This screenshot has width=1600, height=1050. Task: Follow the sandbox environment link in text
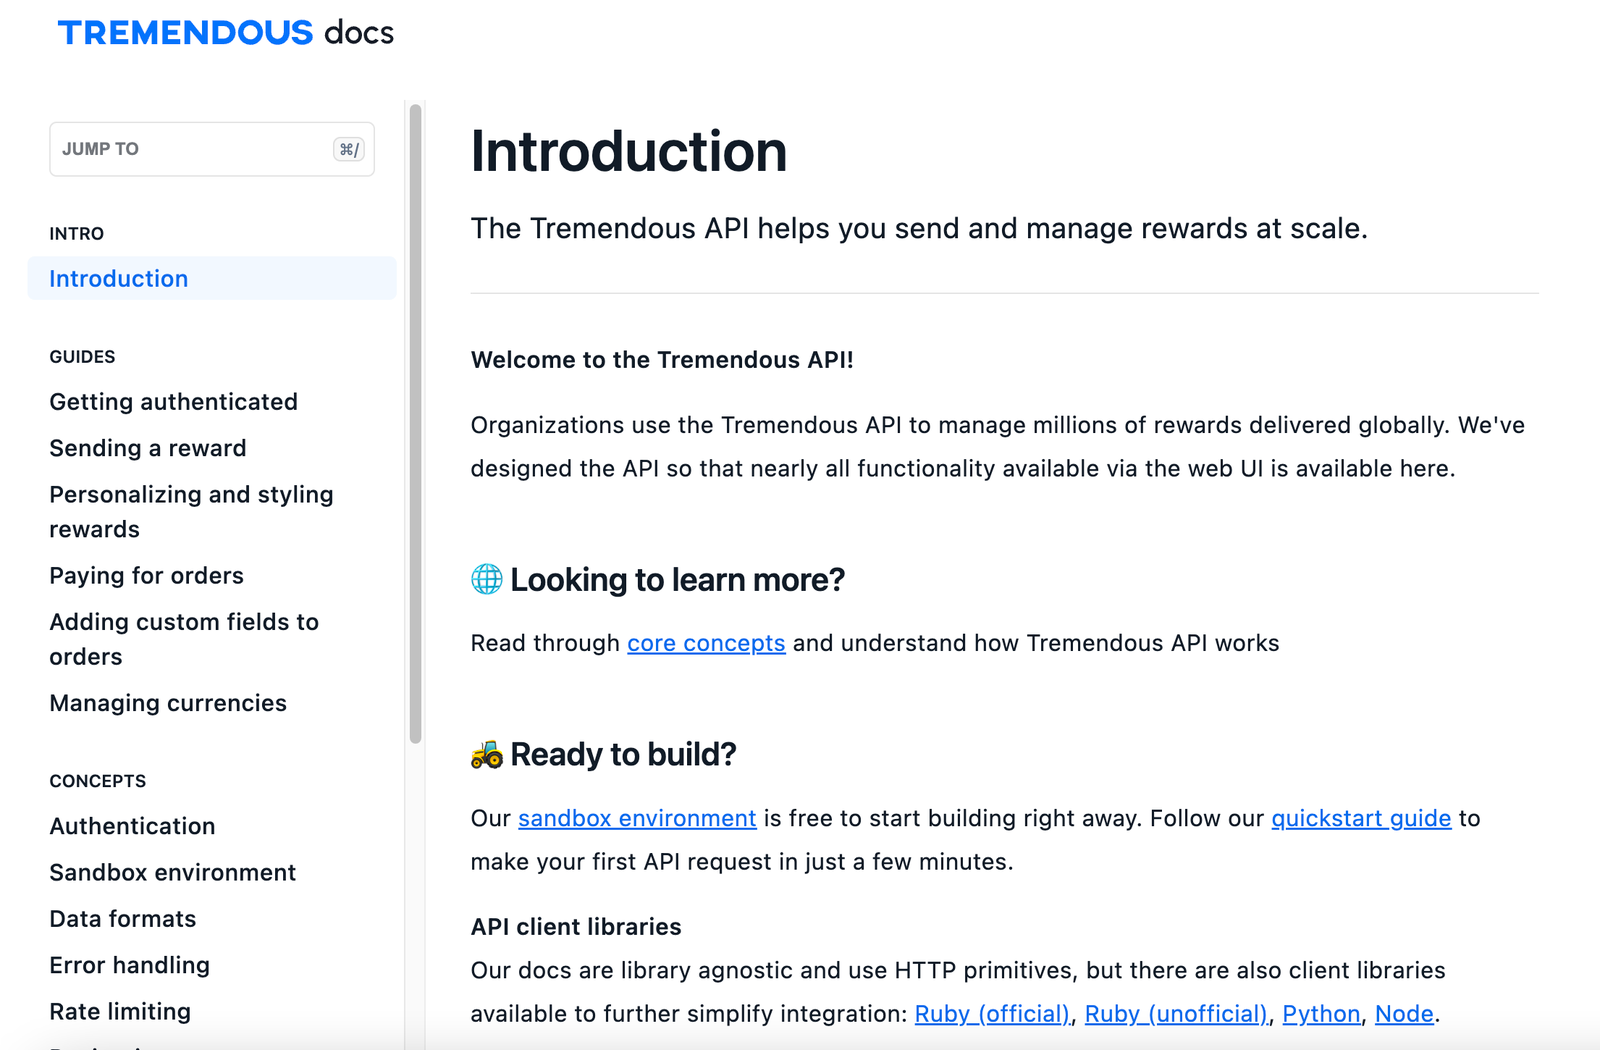coord(637,818)
